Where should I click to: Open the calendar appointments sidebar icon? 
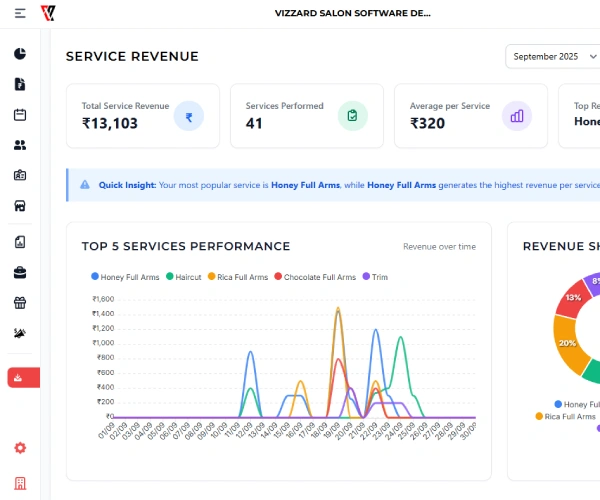pyautogui.click(x=20, y=114)
